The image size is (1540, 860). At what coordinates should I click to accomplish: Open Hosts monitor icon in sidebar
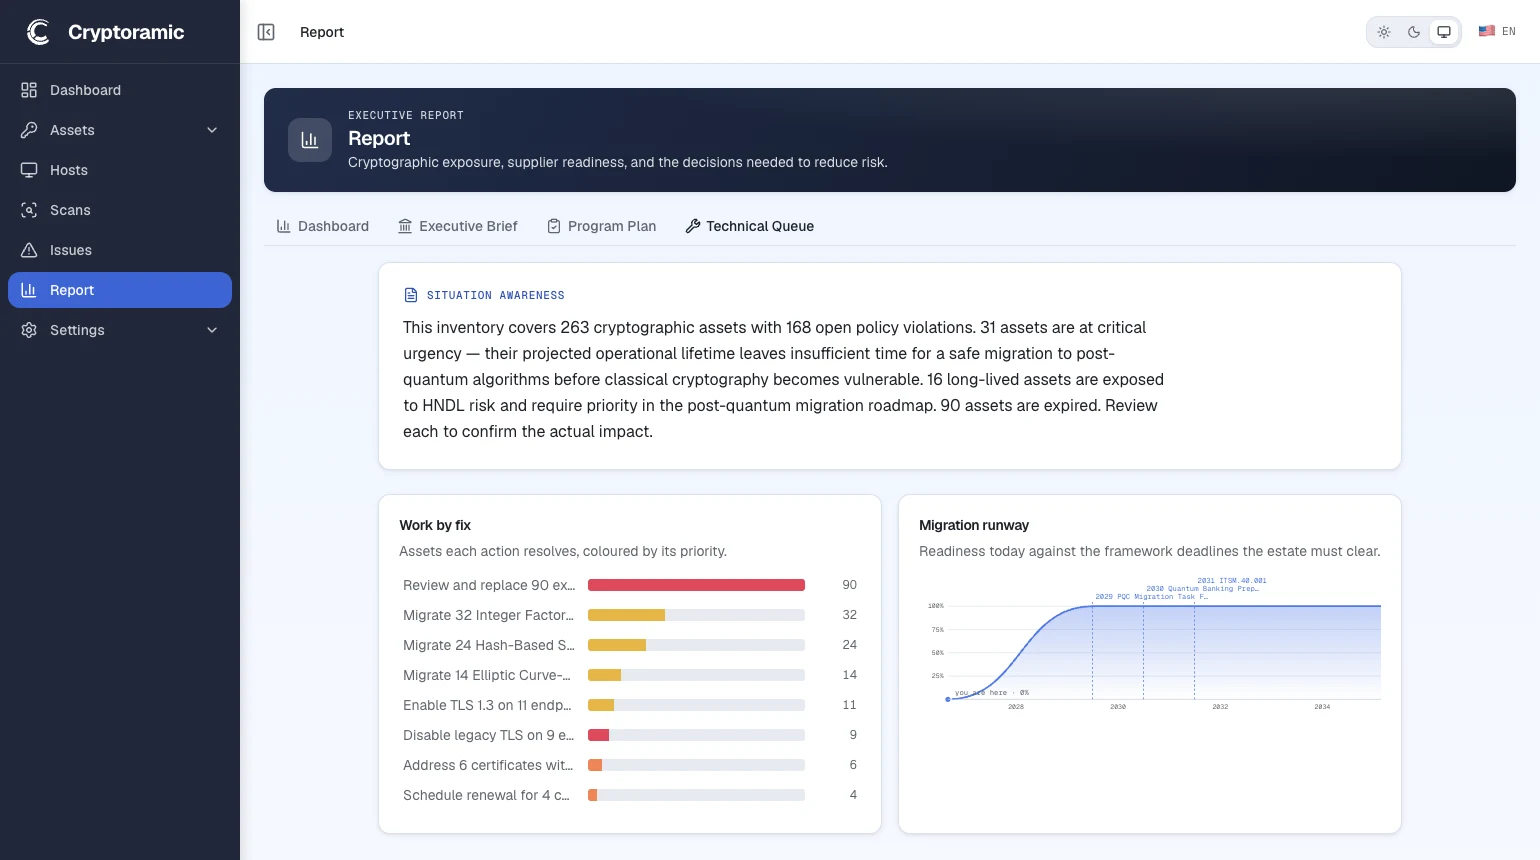(x=29, y=170)
